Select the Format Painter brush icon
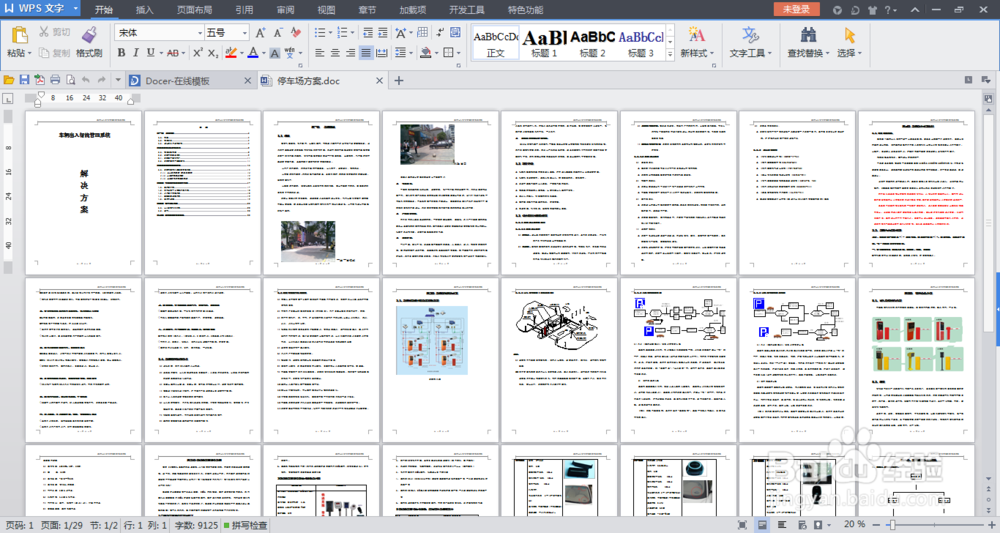1000x533 pixels. (x=89, y=34)
